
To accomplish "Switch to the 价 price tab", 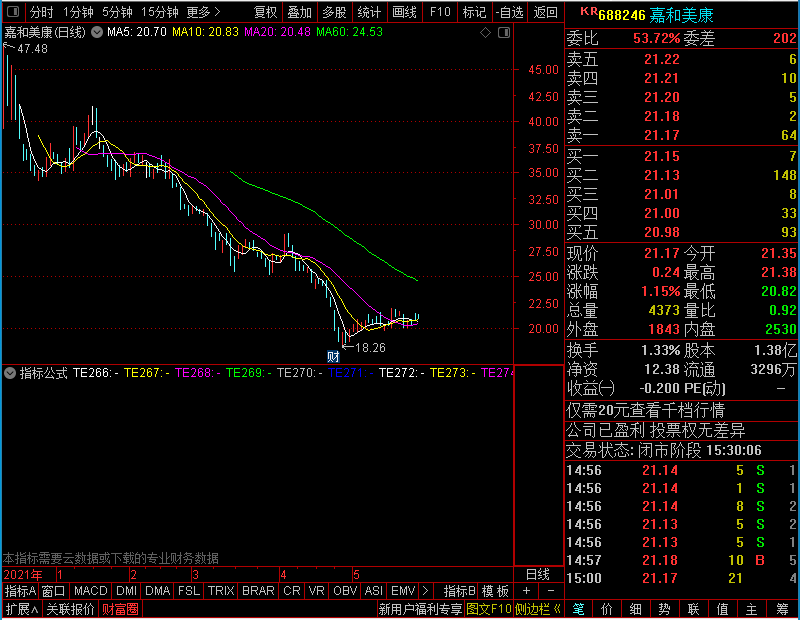I will pos(607,609).
